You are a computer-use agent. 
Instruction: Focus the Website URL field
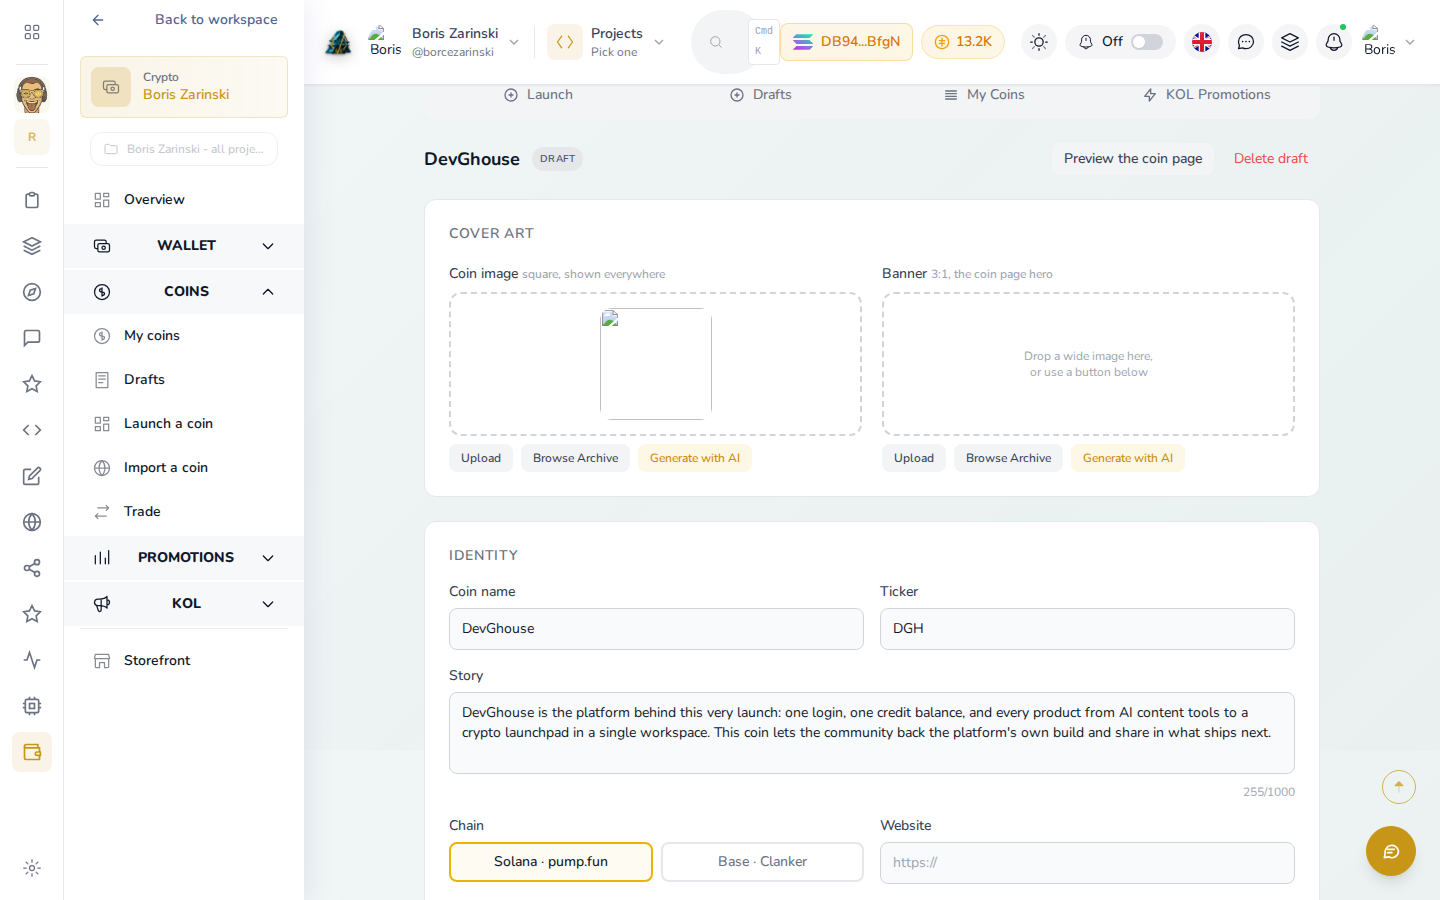pos(1087,863)
